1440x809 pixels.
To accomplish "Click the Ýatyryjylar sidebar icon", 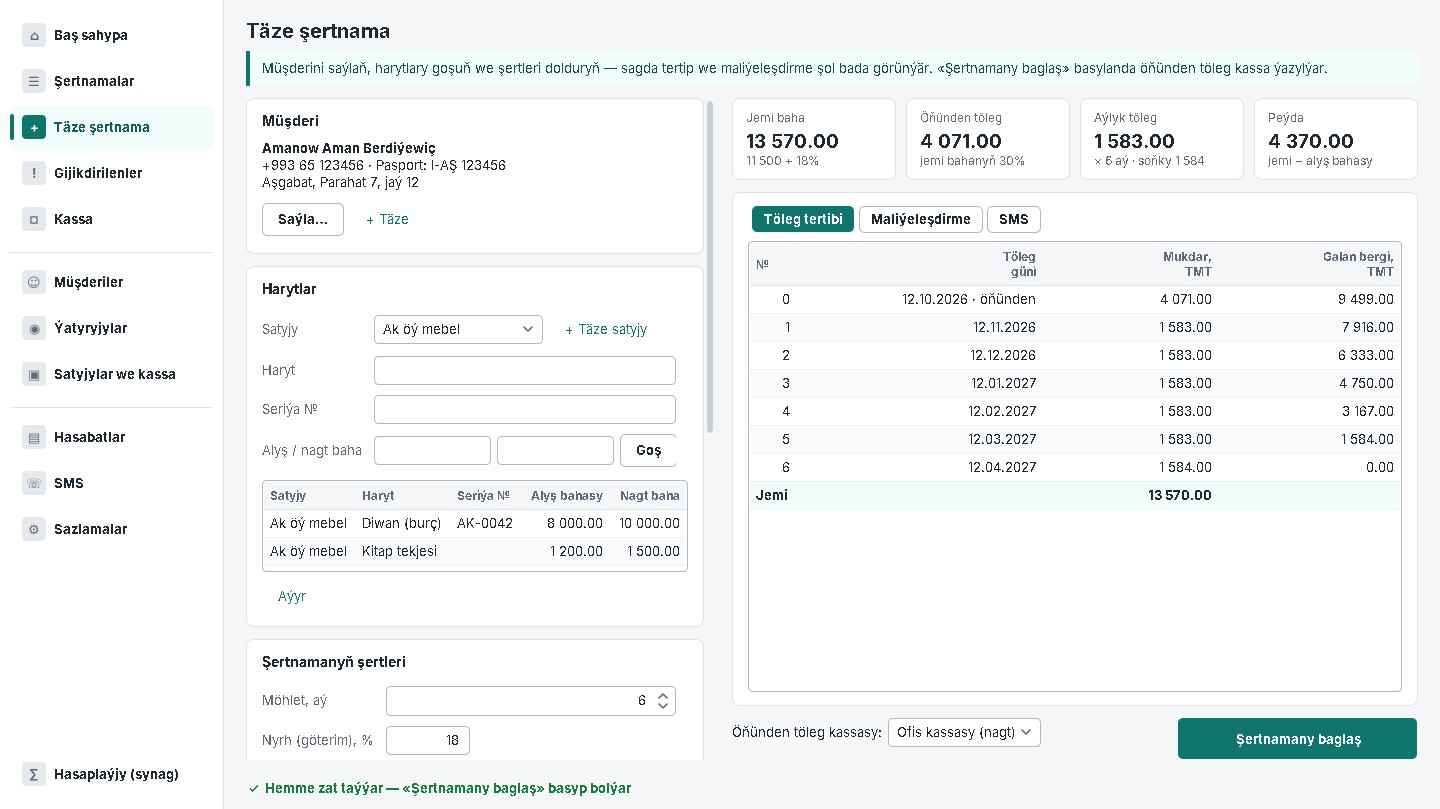I will 34,328.
